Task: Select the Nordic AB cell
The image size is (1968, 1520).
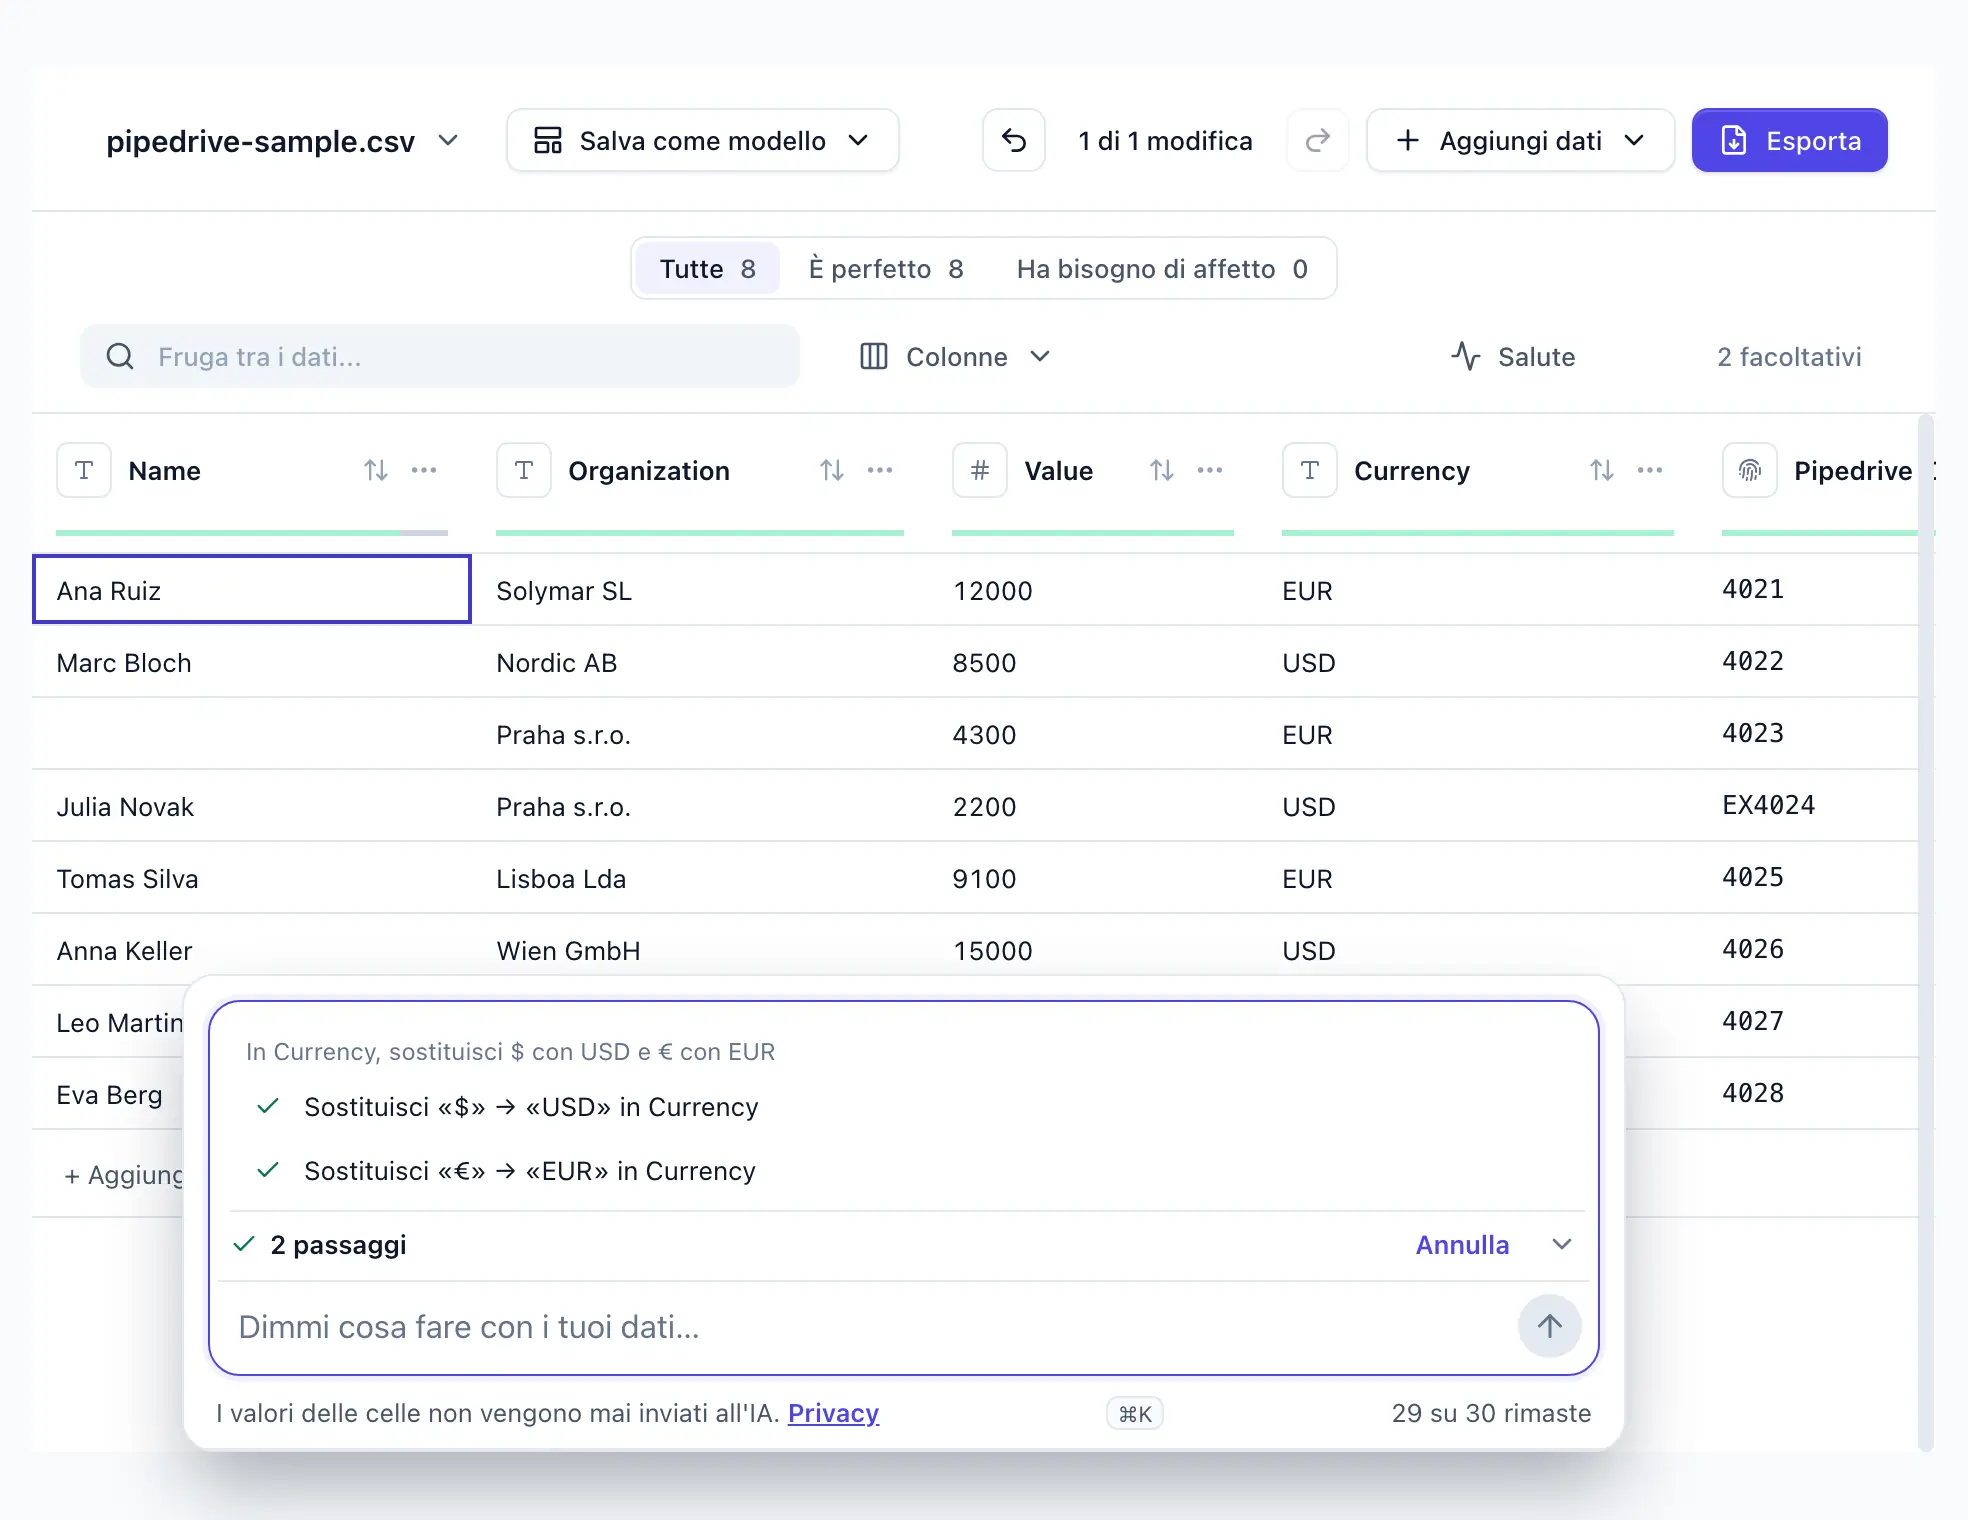Action: pyautogui.click(x=700, y=662)
